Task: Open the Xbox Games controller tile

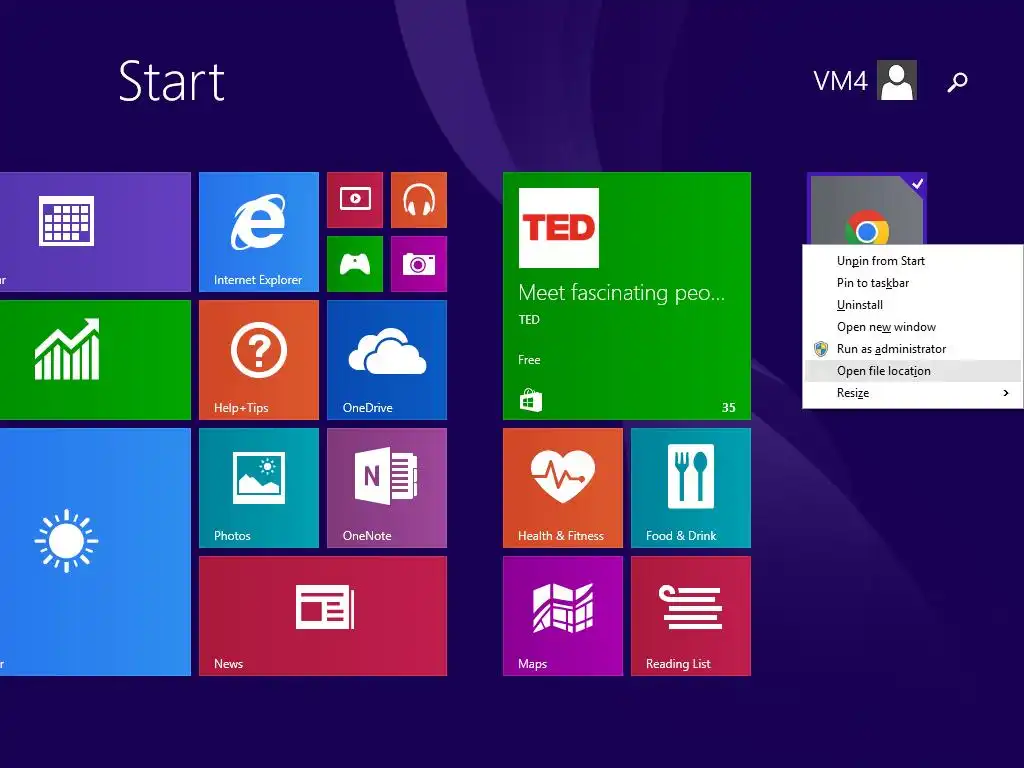Action: [355, 264]
